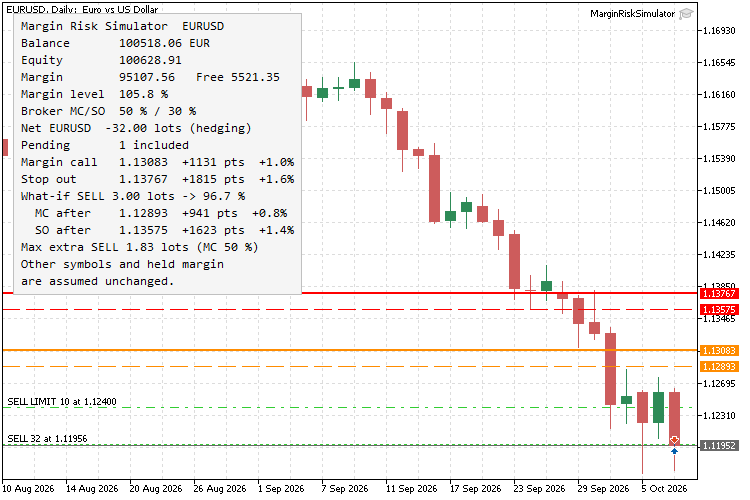The height and width of the screenshot is (500, 750).
Task: Click the 1.14235 price axis label
Action: 719,255
